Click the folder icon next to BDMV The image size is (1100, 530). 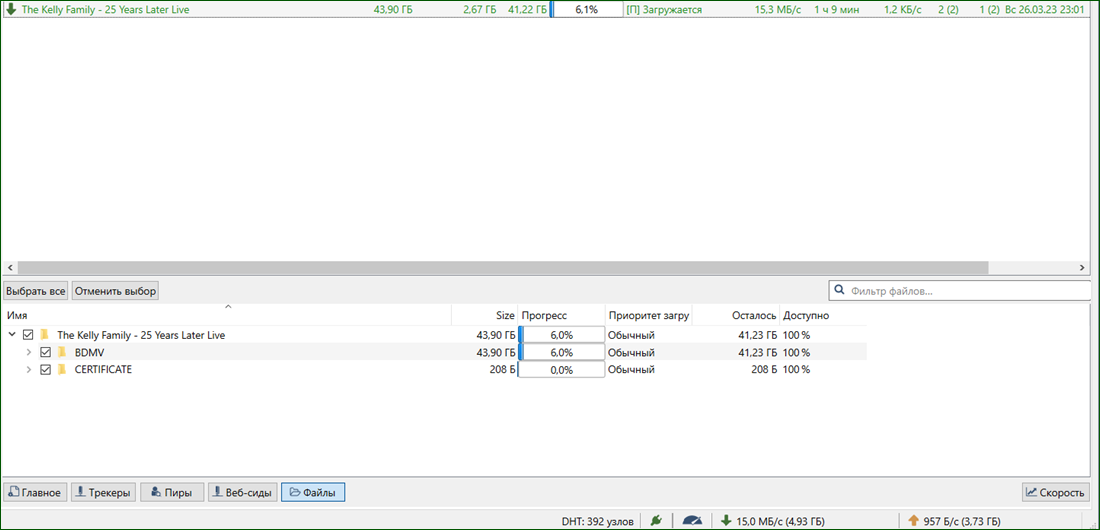tap(62, 352)
